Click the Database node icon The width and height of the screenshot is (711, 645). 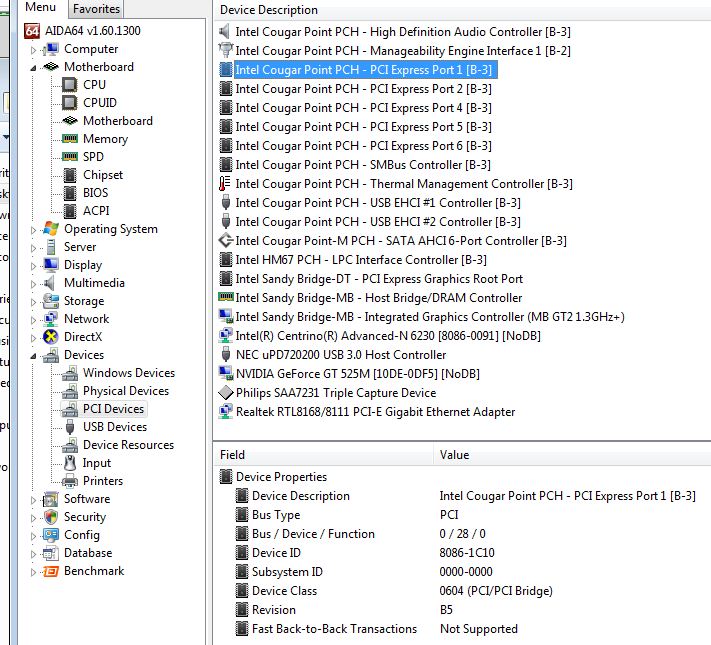click(51, 553)
